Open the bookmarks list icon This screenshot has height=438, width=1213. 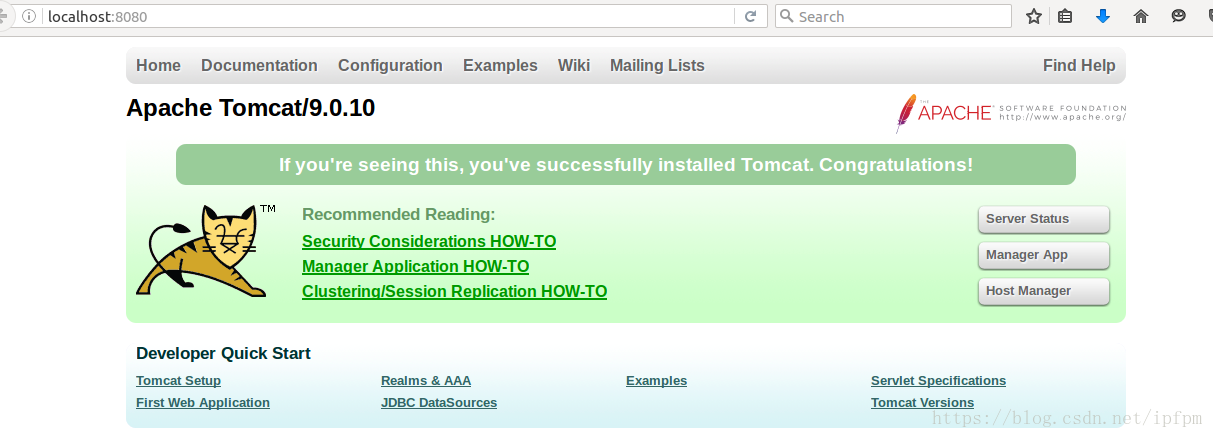[x=1065, y=16]
